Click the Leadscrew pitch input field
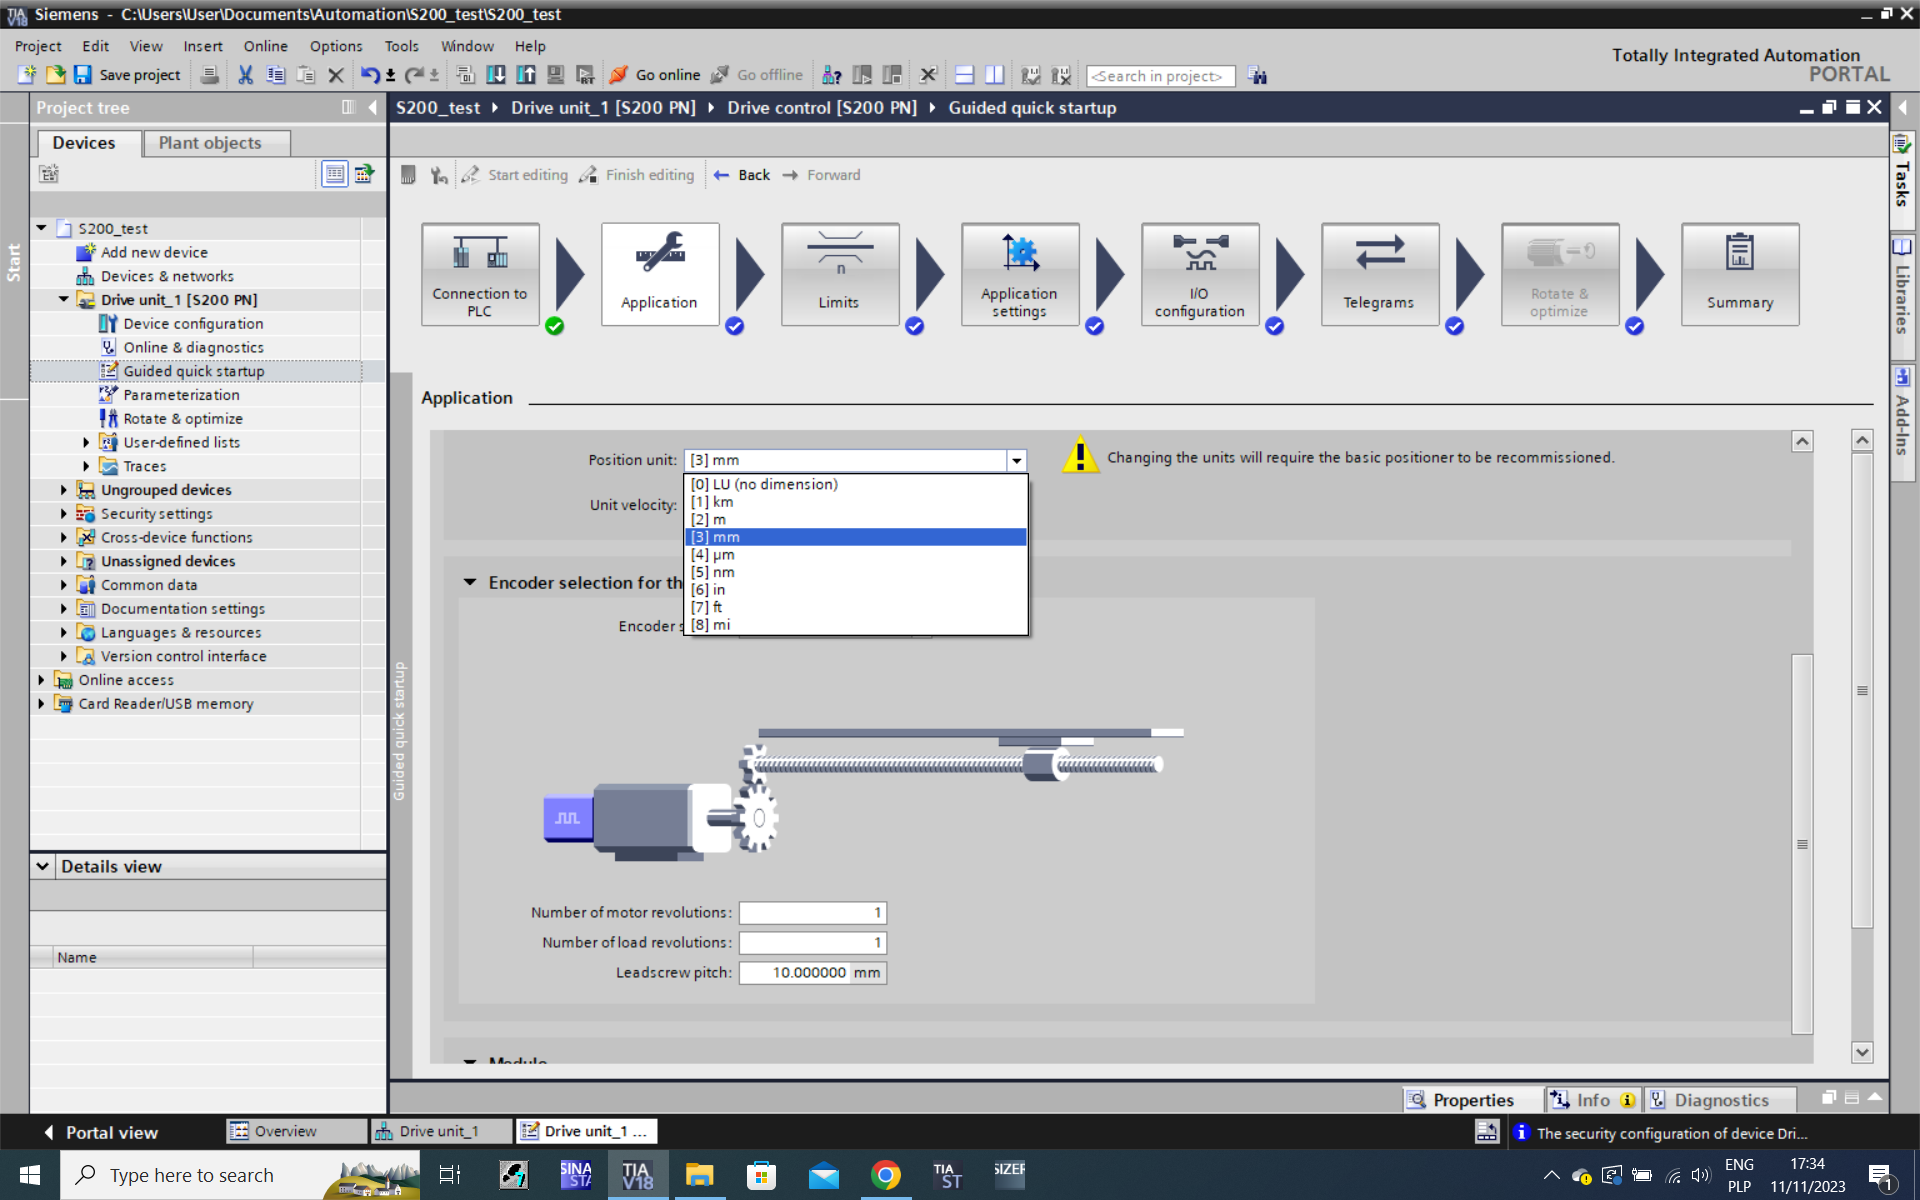The image size is (1920, 1200). 795,972
